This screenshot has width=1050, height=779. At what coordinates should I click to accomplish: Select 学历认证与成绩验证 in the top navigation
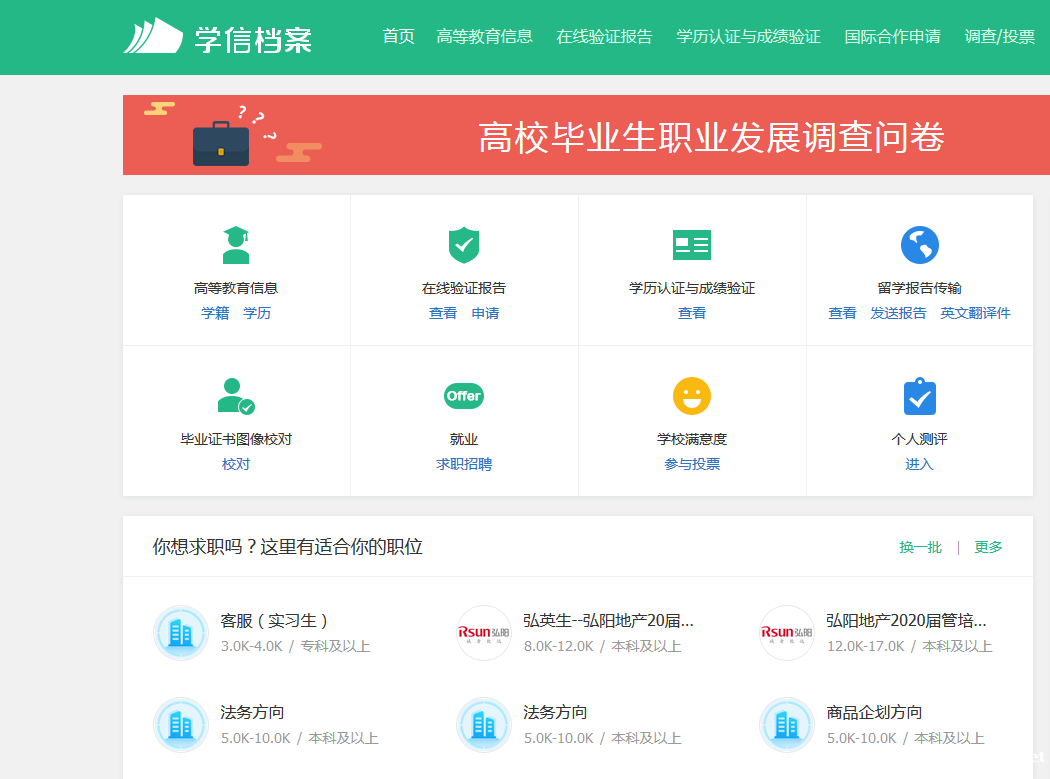748,36
